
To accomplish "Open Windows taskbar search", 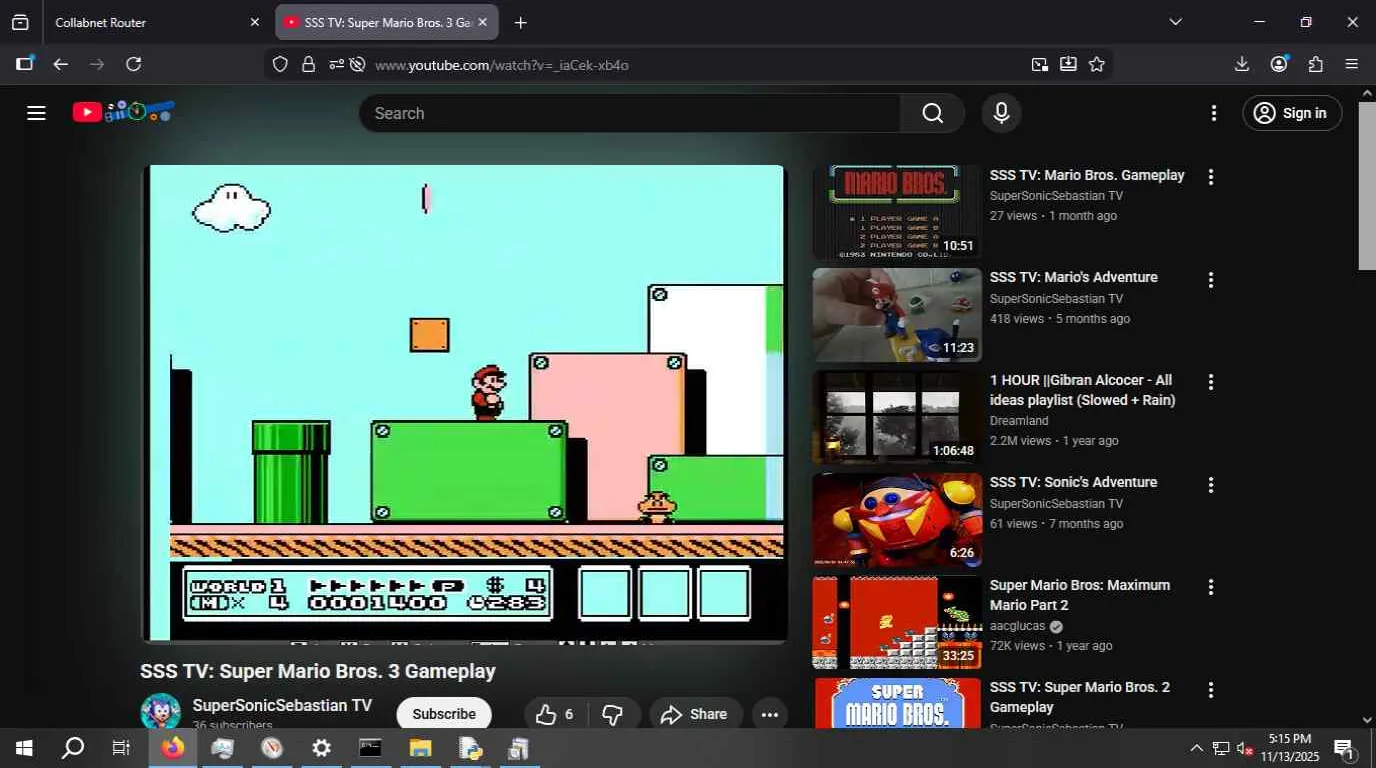I will point(73,748).
